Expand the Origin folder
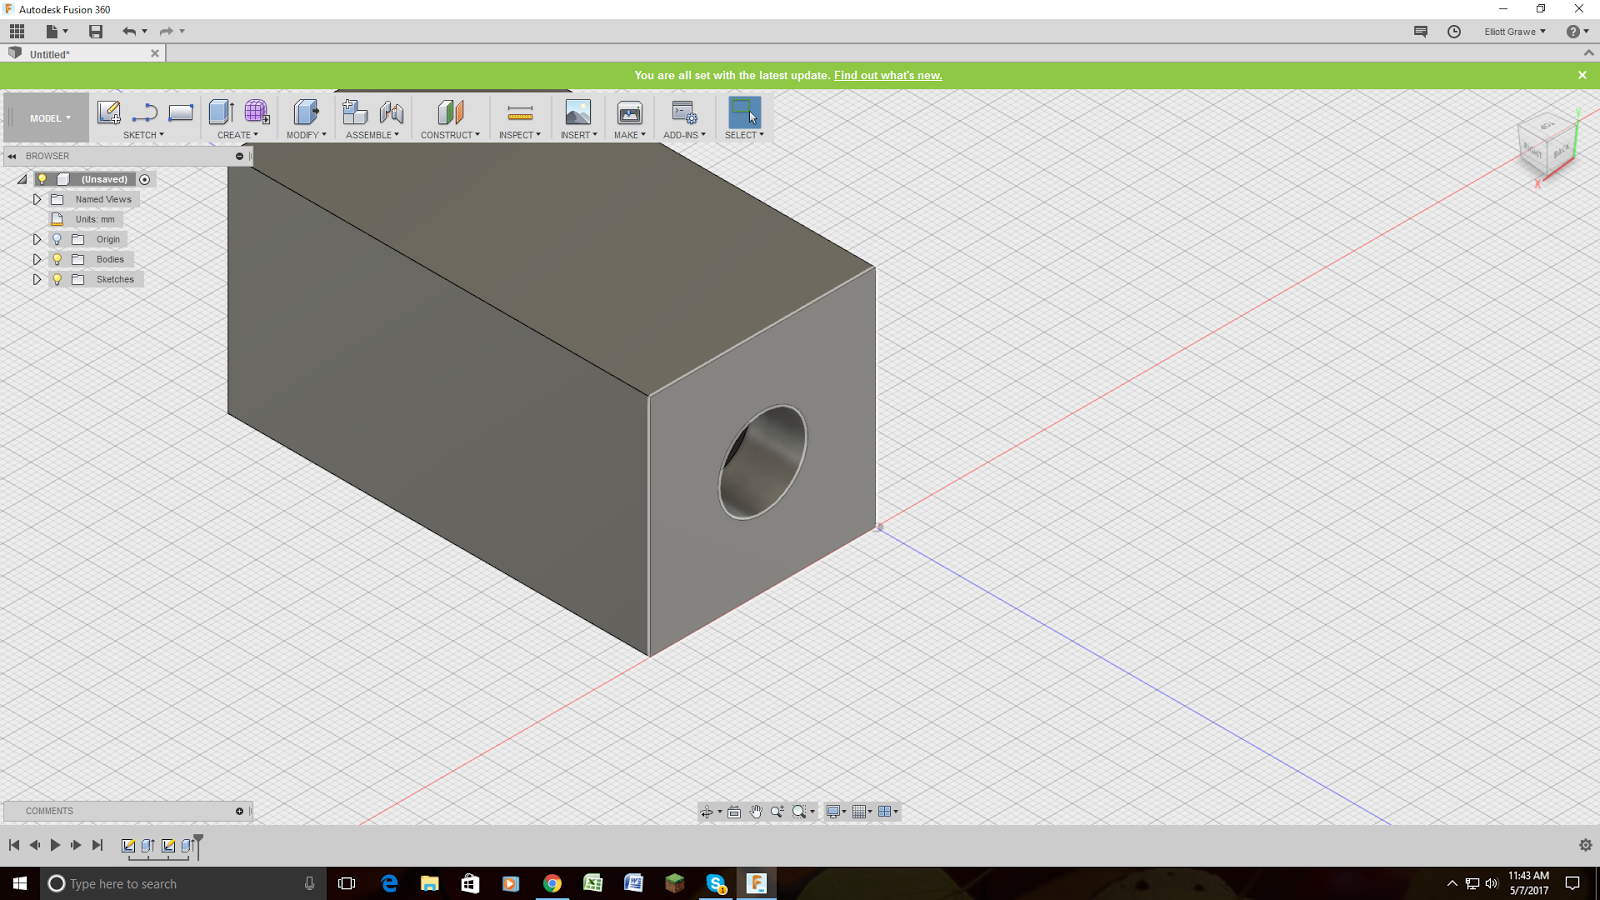The image size is (1600, 900). (37, 239)
